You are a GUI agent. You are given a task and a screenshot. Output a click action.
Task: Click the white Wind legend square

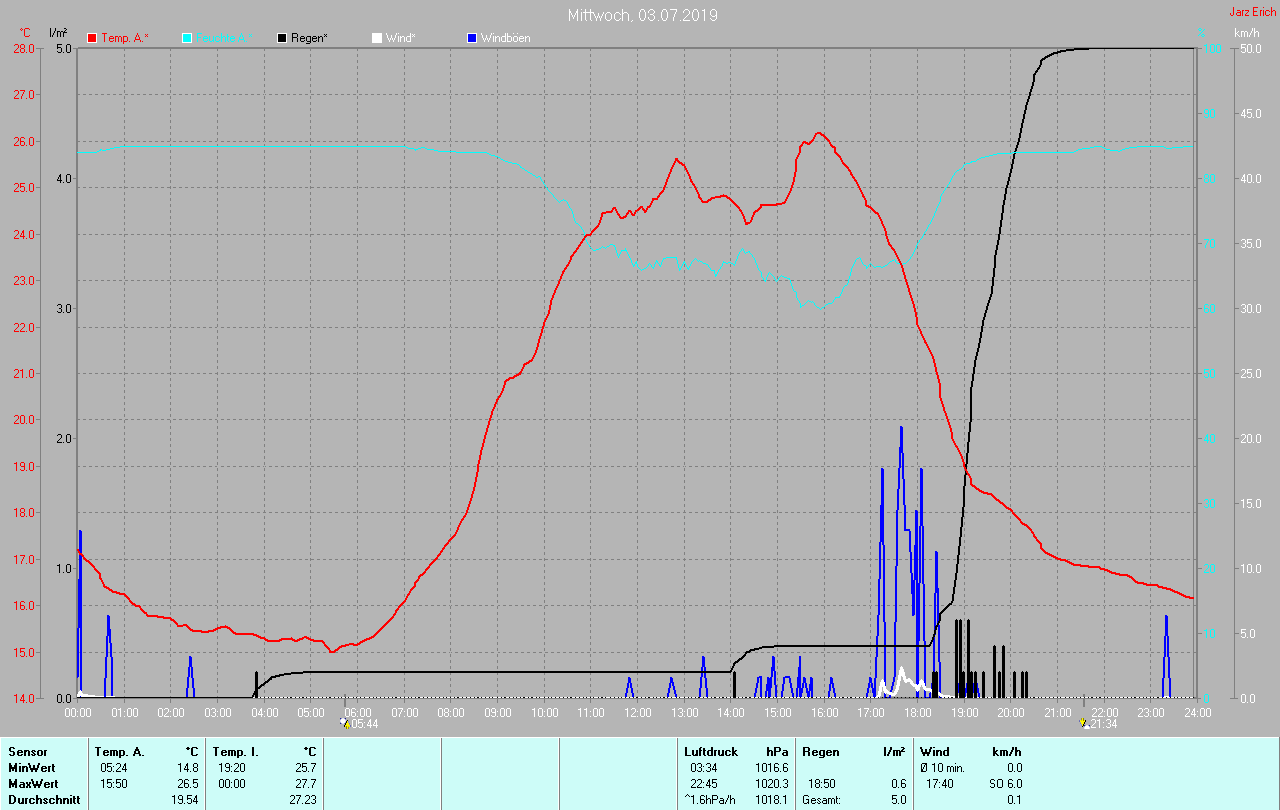[377, 38]
